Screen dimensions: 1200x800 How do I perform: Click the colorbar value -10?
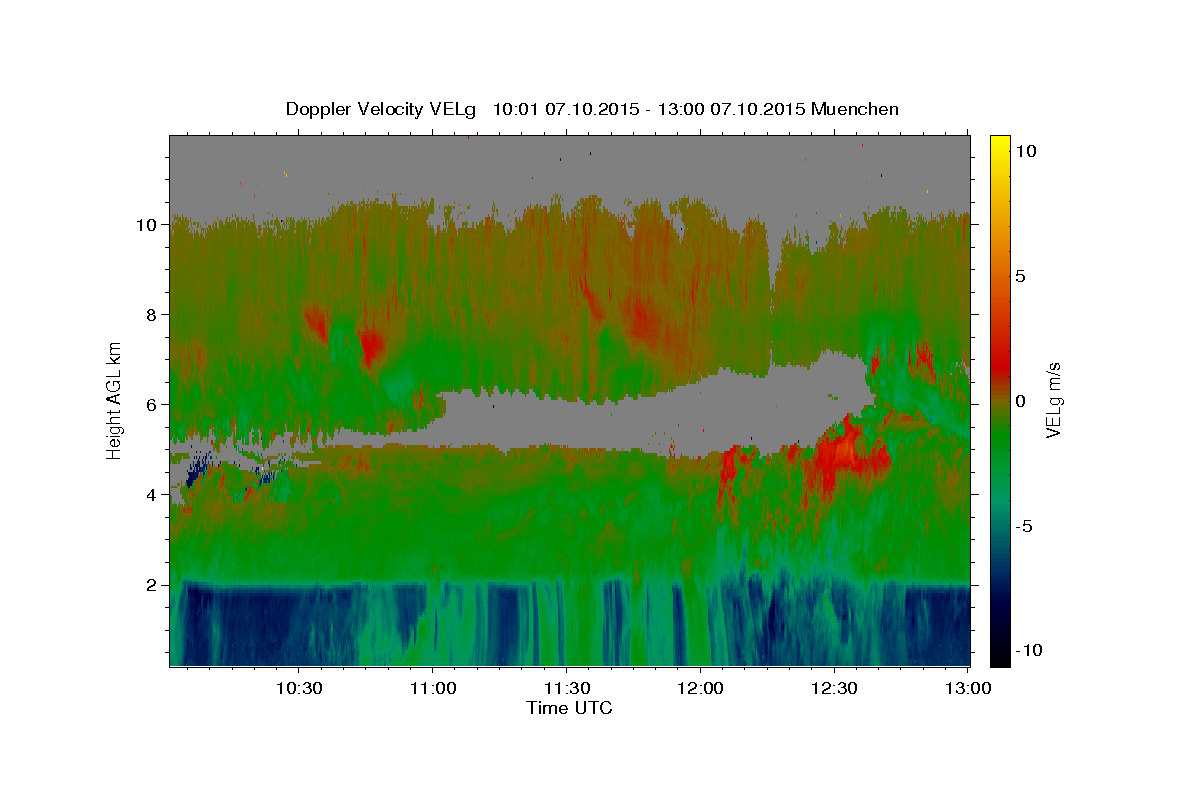tap(1029, 651)
